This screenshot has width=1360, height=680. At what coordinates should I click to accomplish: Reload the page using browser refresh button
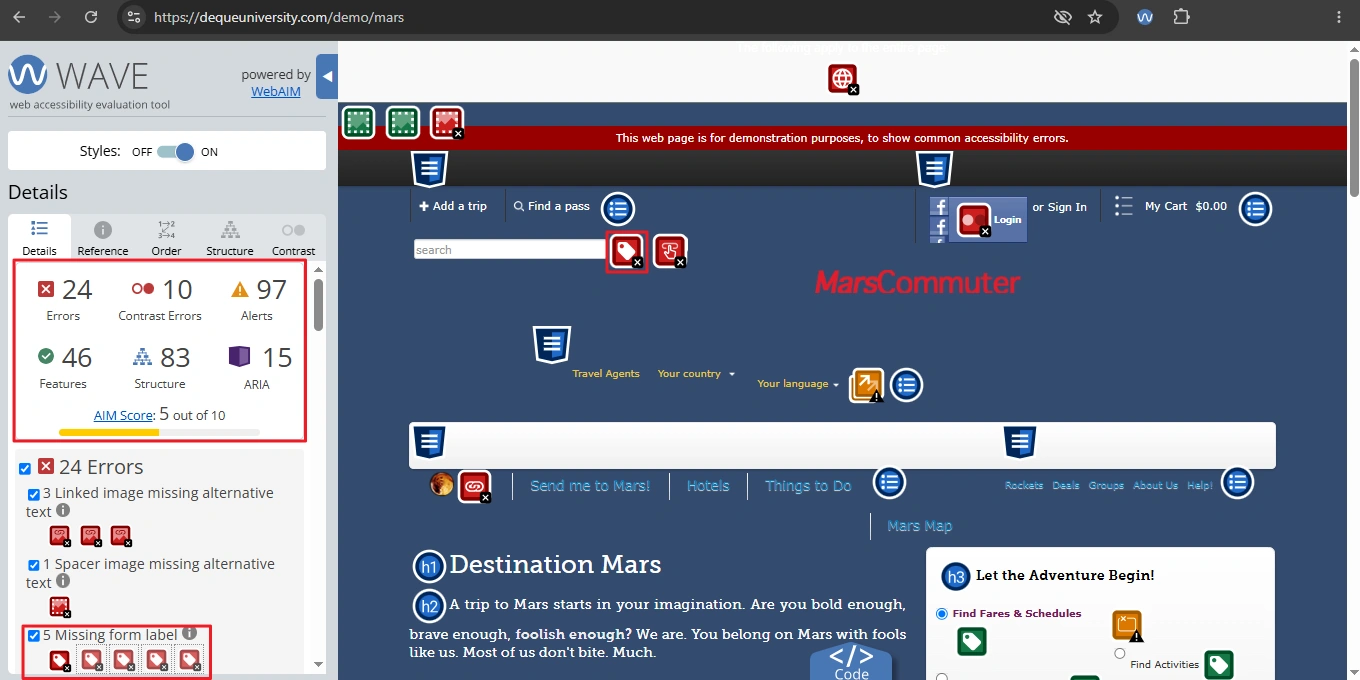(91, 17)
